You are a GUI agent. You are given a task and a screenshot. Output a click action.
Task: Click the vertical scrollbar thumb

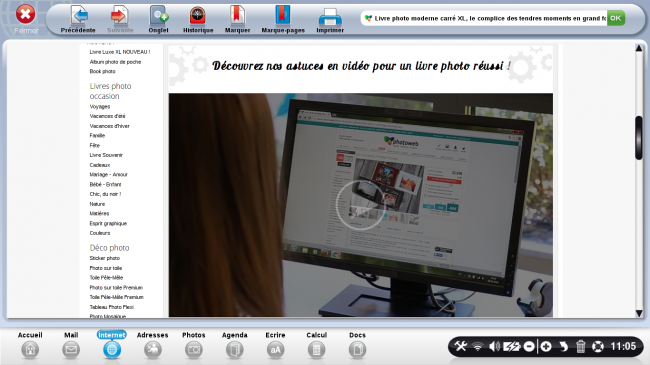pos(639,138)
